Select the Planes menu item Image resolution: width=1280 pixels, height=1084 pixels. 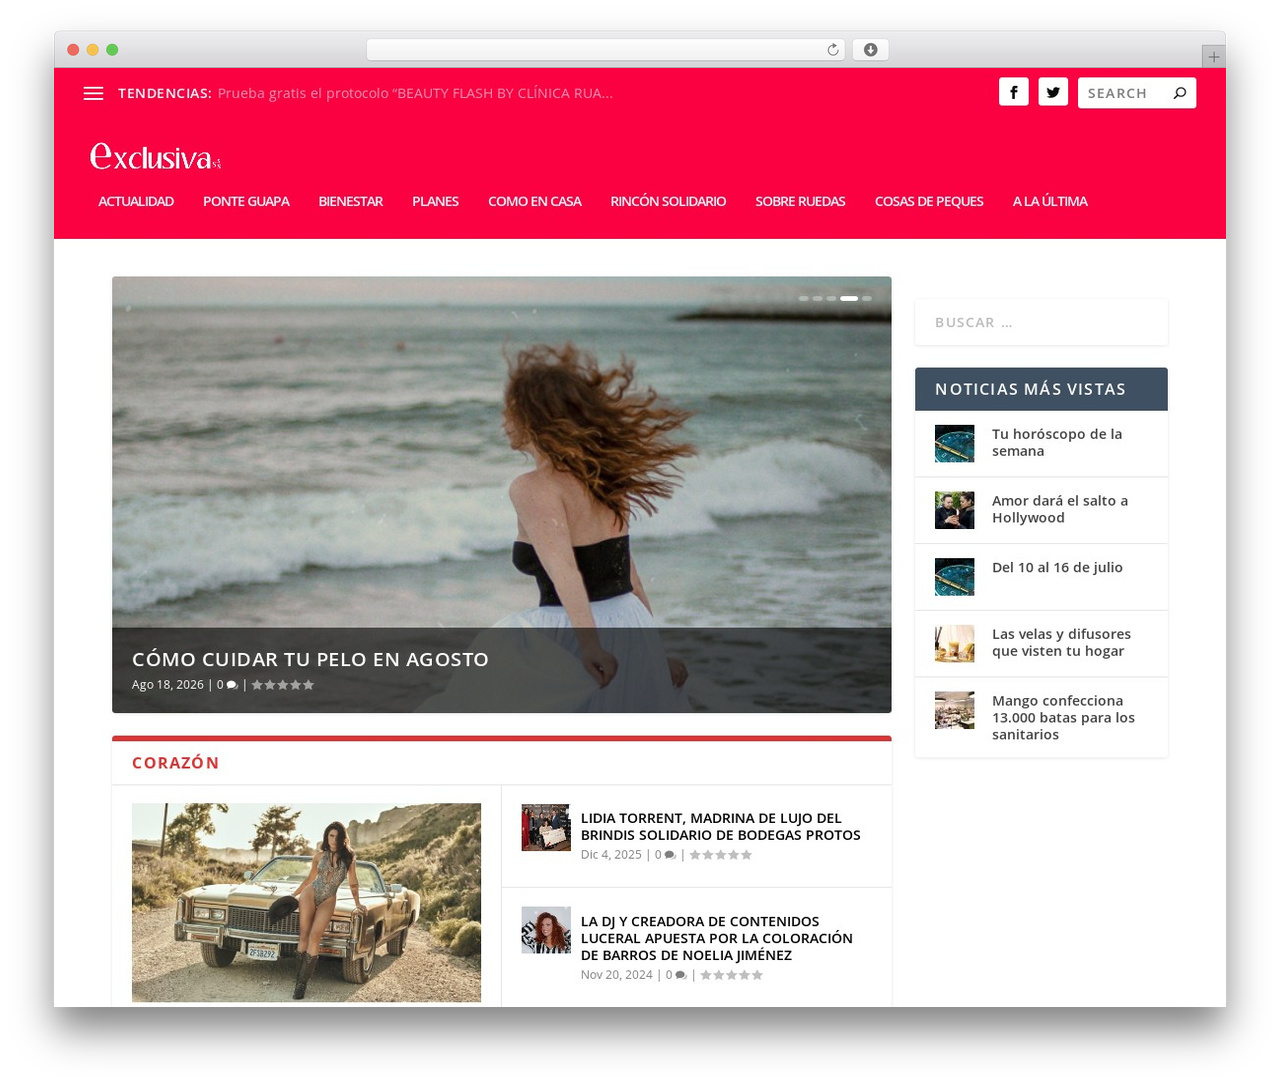436,201
